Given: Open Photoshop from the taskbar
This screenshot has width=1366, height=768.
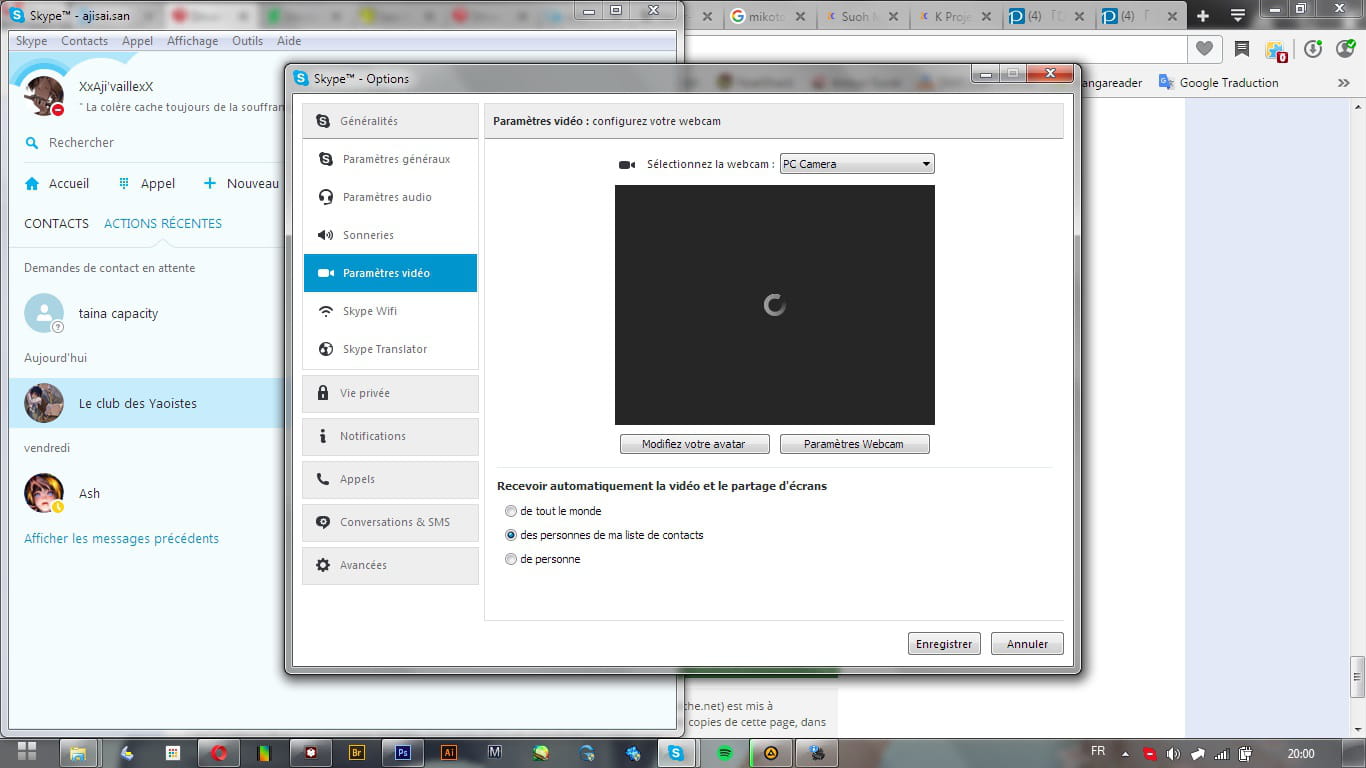Looking at the screenshot, I should [x=403, y=753].
